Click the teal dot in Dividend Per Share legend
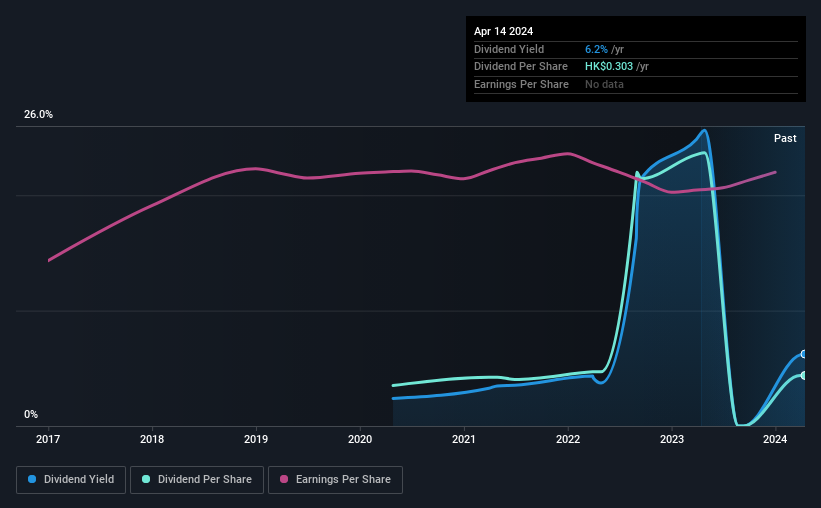 146,480
